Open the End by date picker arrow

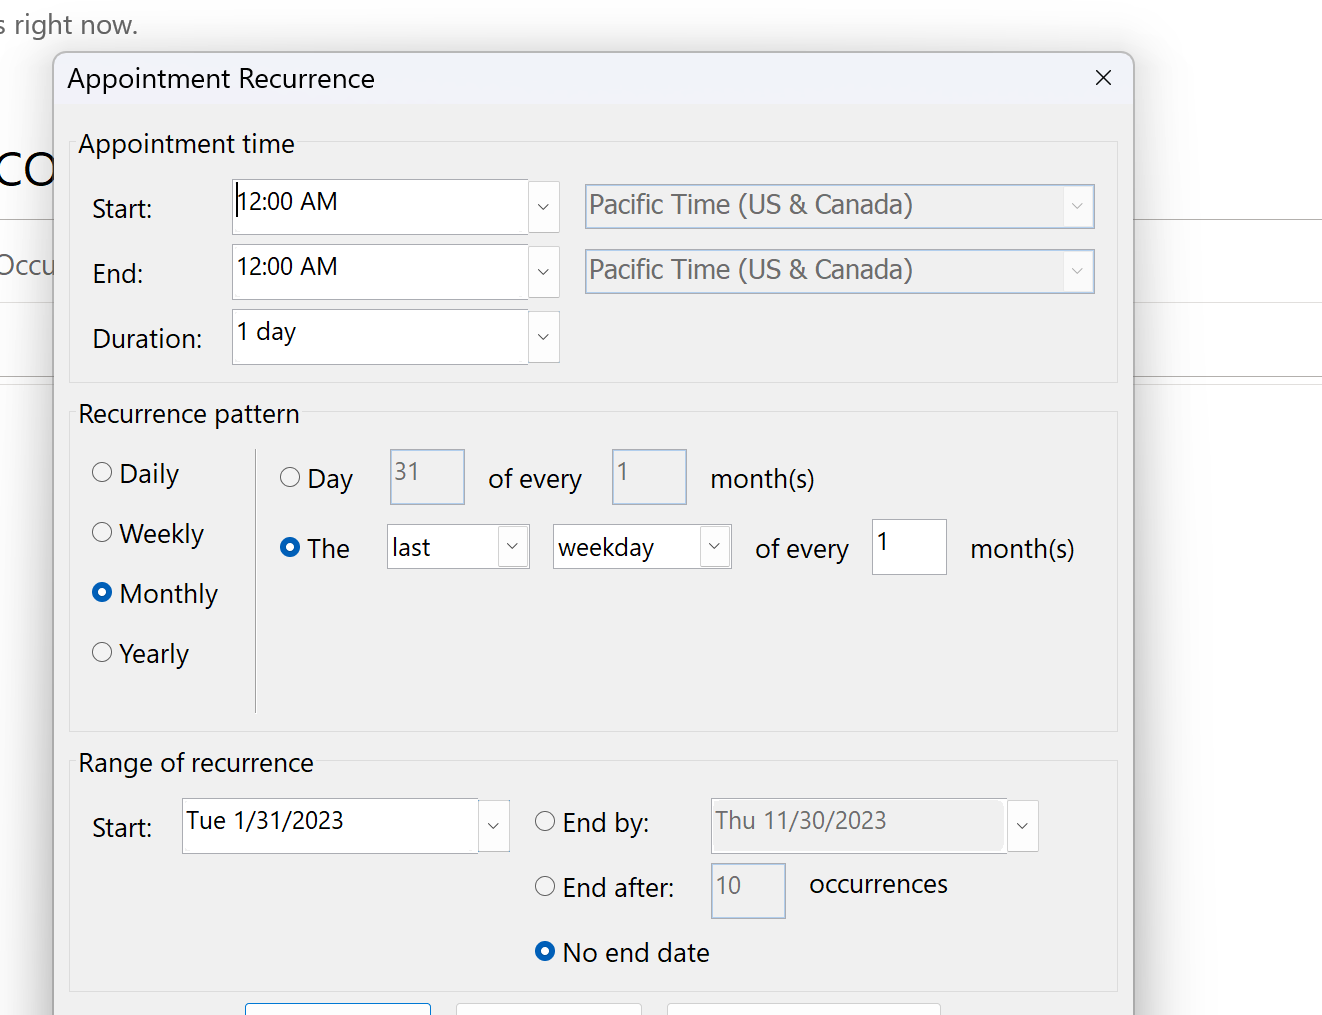click(1022, 826)
